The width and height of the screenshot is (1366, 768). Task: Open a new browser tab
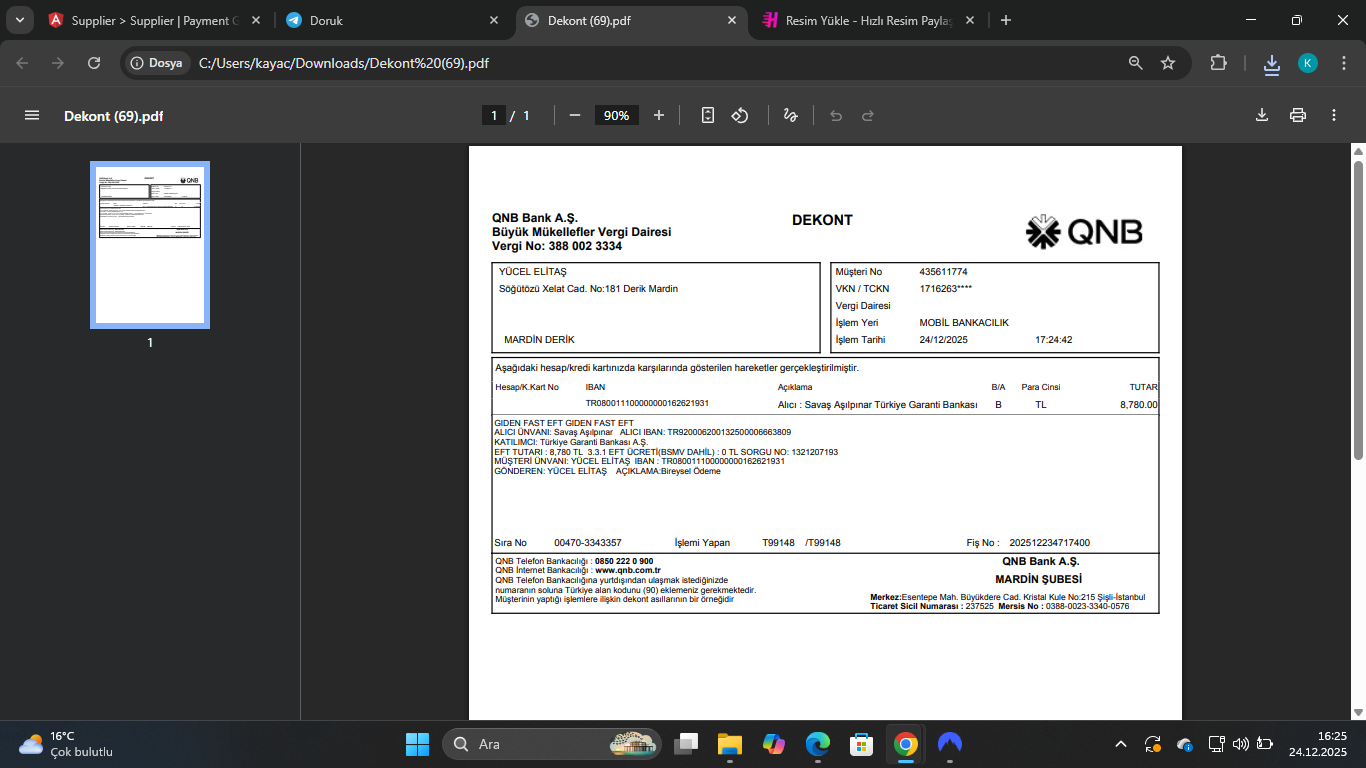pos(1006,20)
